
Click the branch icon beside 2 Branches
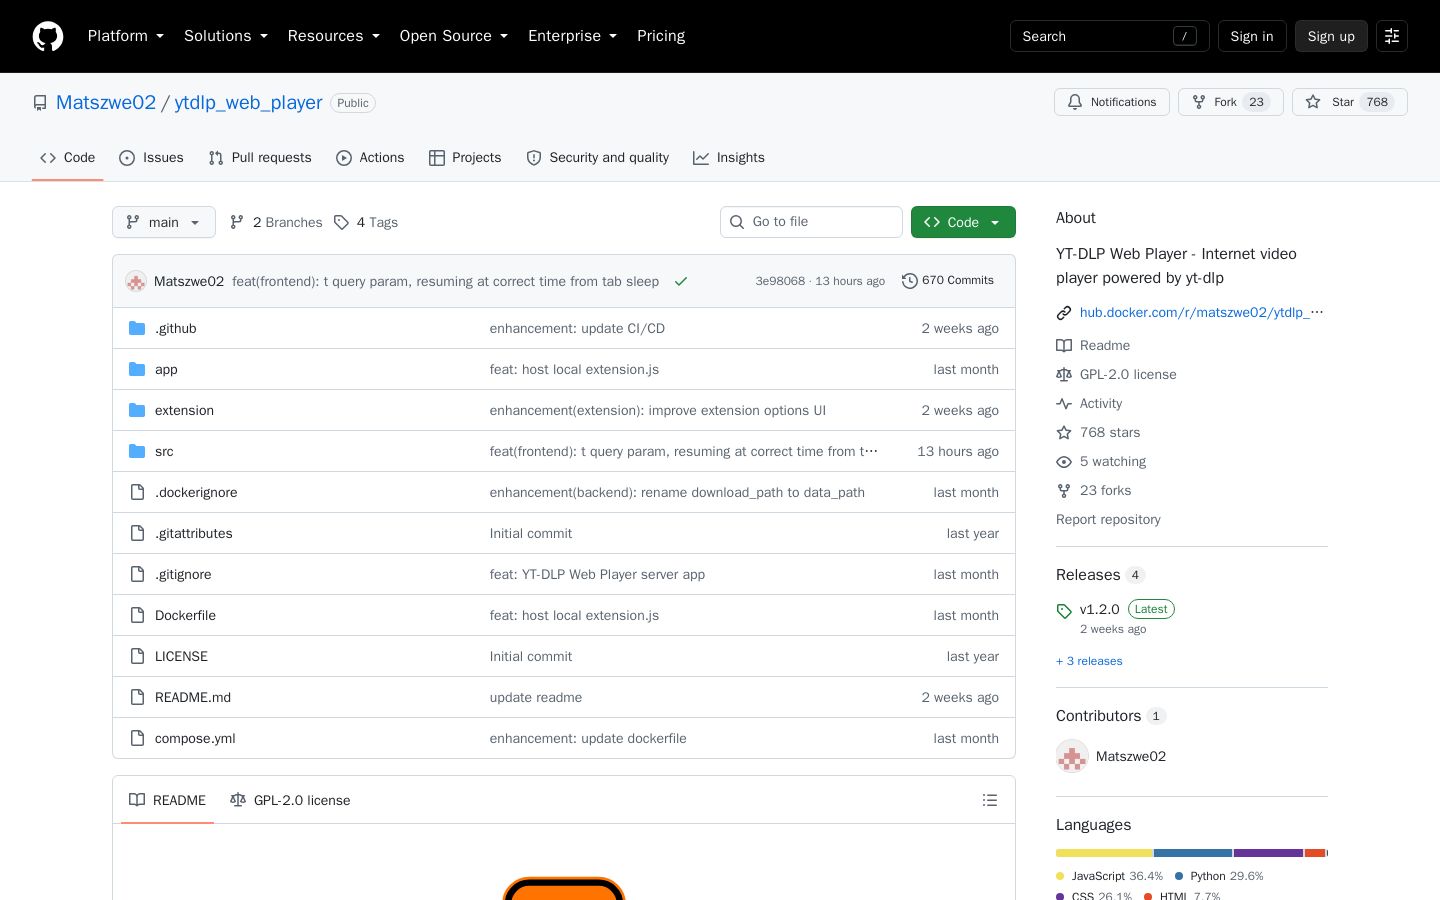click(237, 222)
